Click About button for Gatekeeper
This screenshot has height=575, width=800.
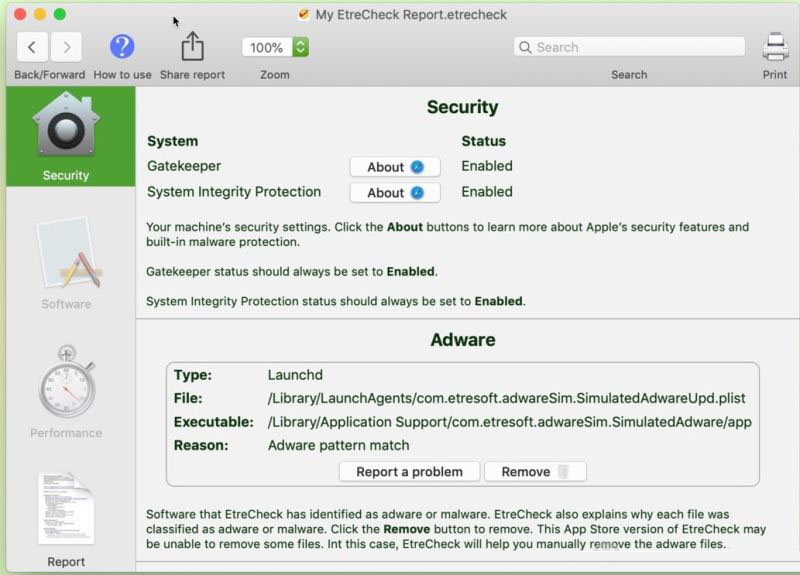click(395, 167)
